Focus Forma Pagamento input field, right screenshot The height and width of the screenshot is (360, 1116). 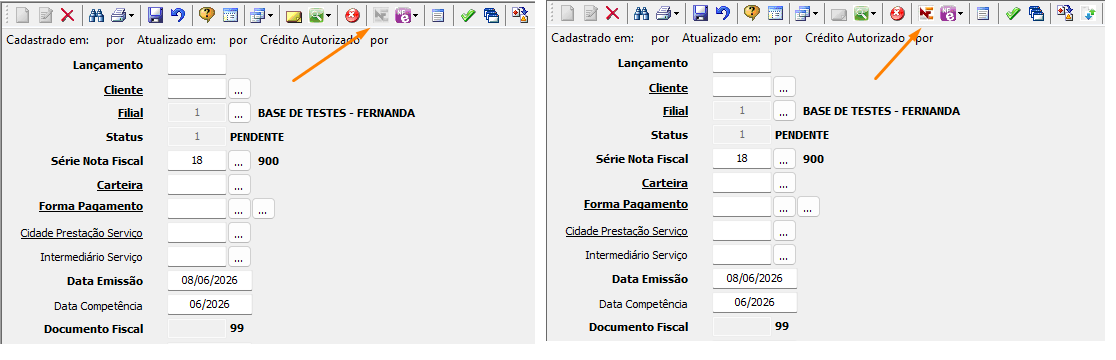point(742,206)
